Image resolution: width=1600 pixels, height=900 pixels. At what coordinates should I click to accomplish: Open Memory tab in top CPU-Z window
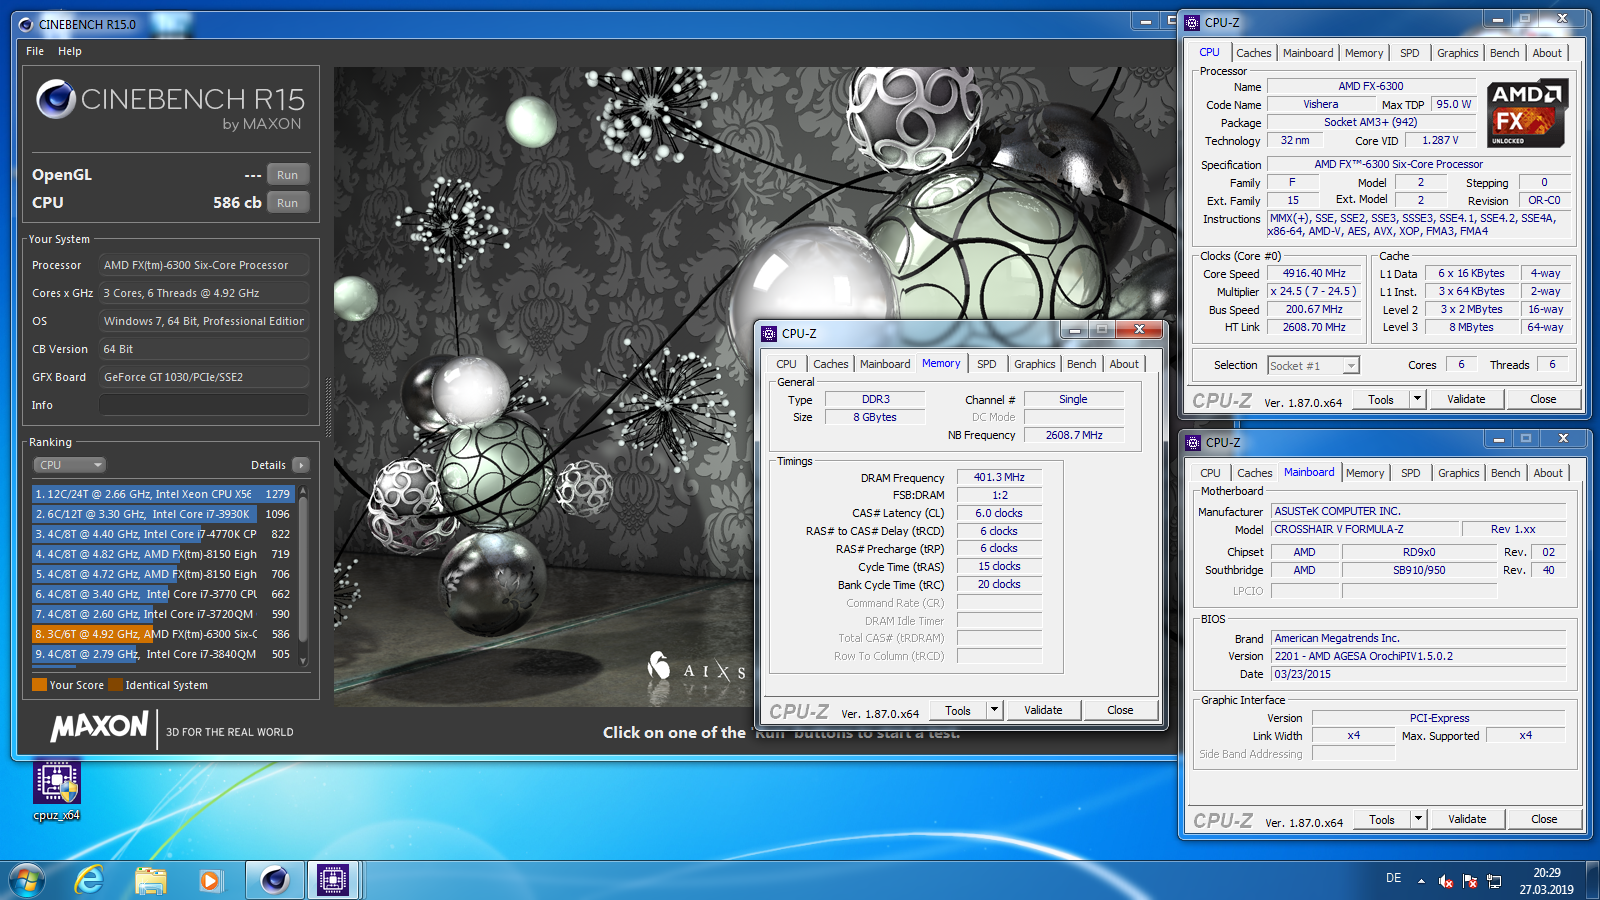(x=1364, y=53)
